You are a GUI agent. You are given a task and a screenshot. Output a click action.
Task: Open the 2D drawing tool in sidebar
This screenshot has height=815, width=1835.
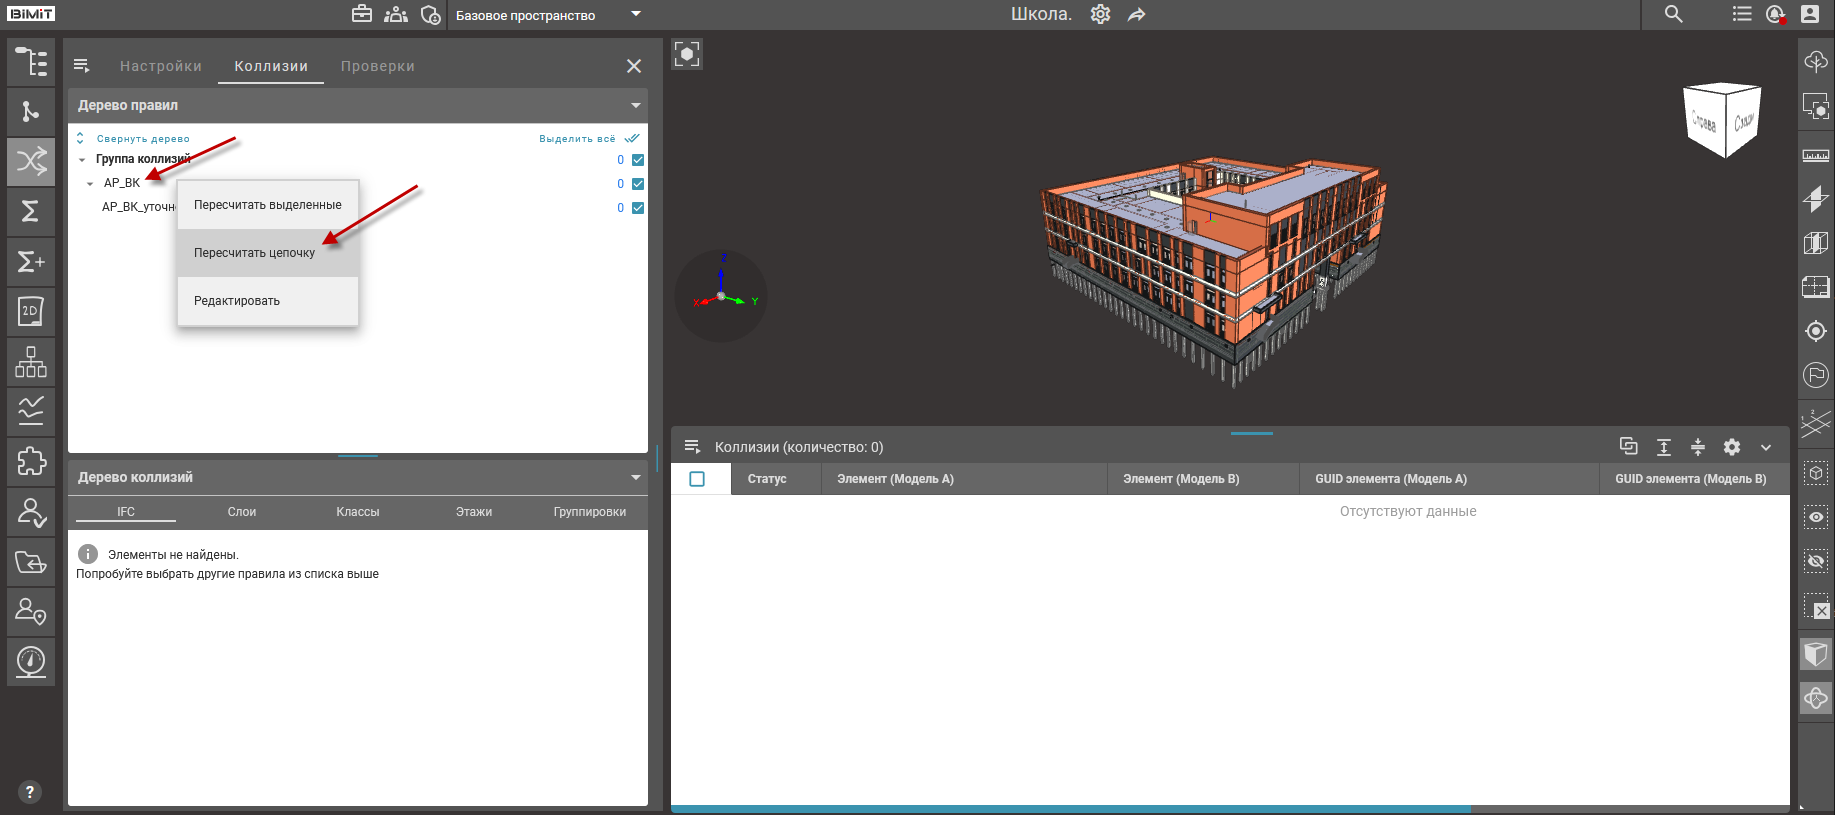tap(31, 311)
